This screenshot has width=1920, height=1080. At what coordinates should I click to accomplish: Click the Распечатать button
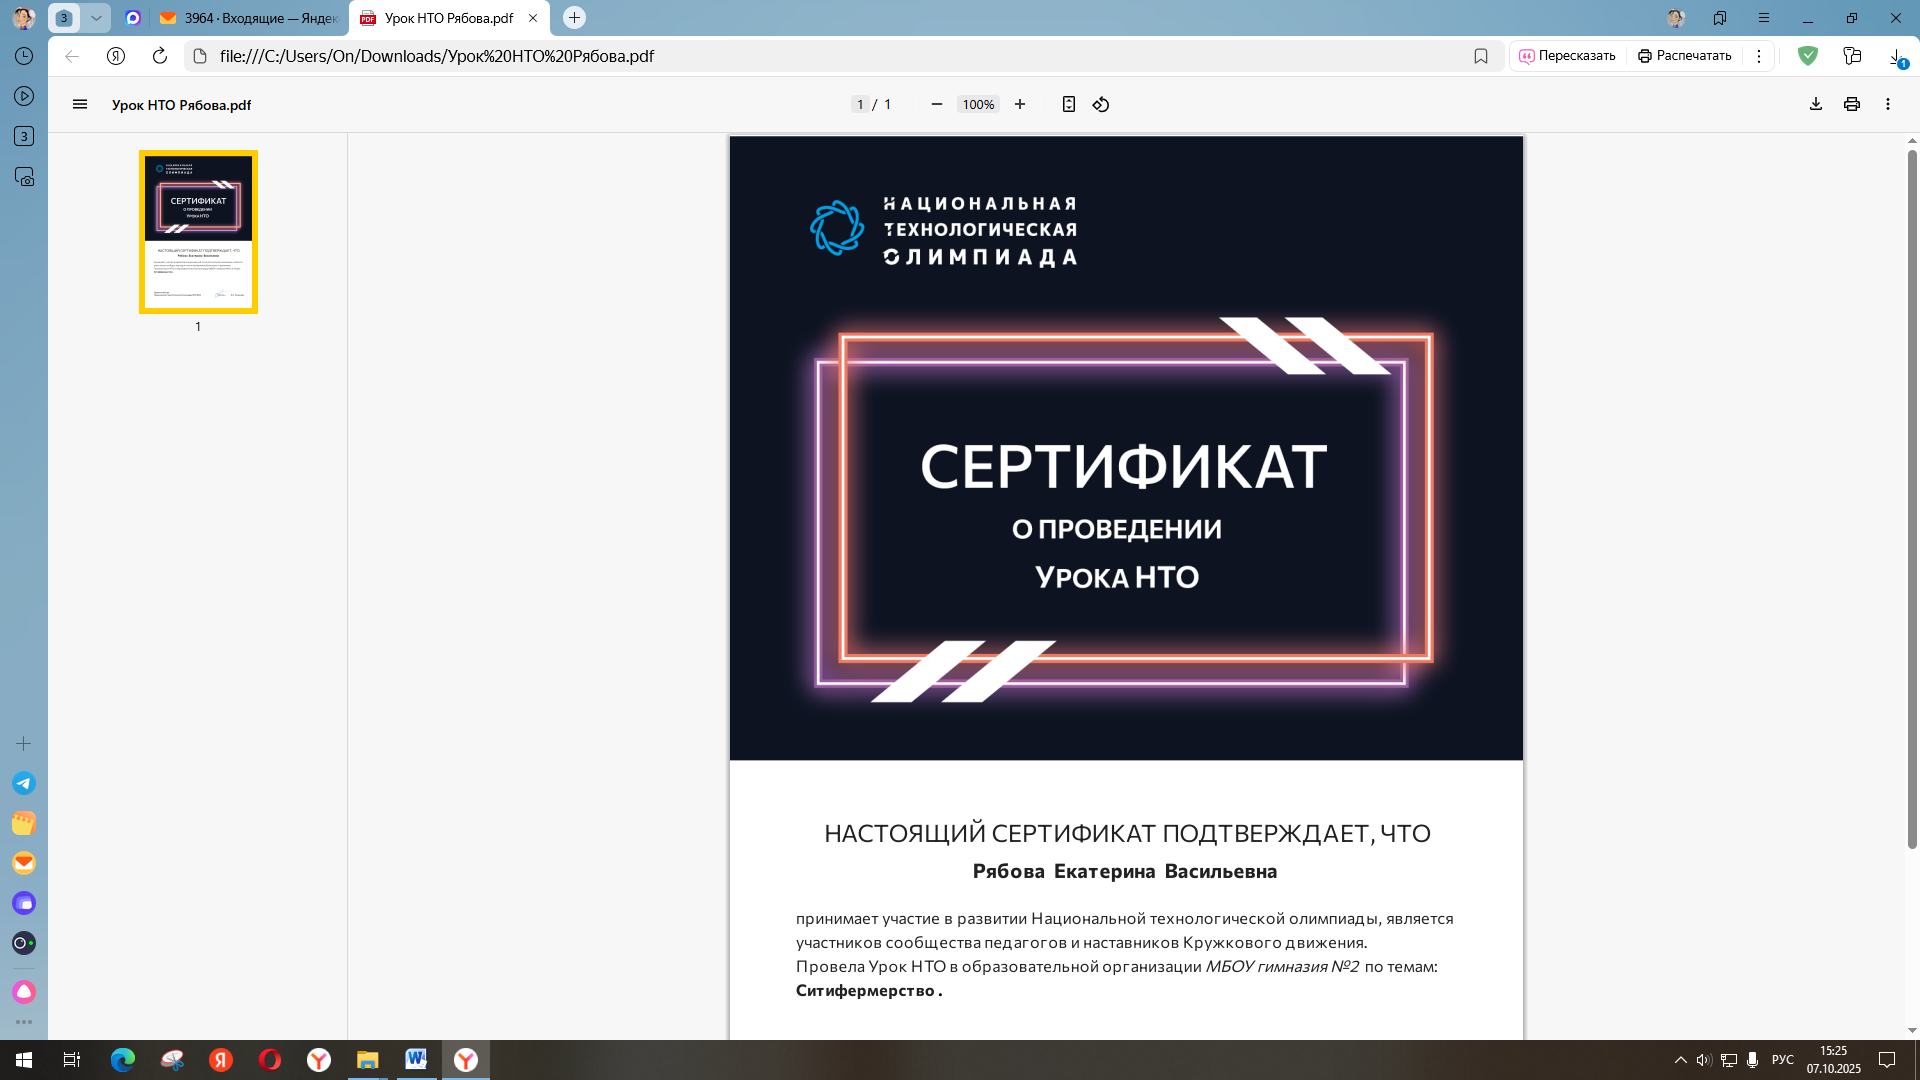tap(1684, 56)
